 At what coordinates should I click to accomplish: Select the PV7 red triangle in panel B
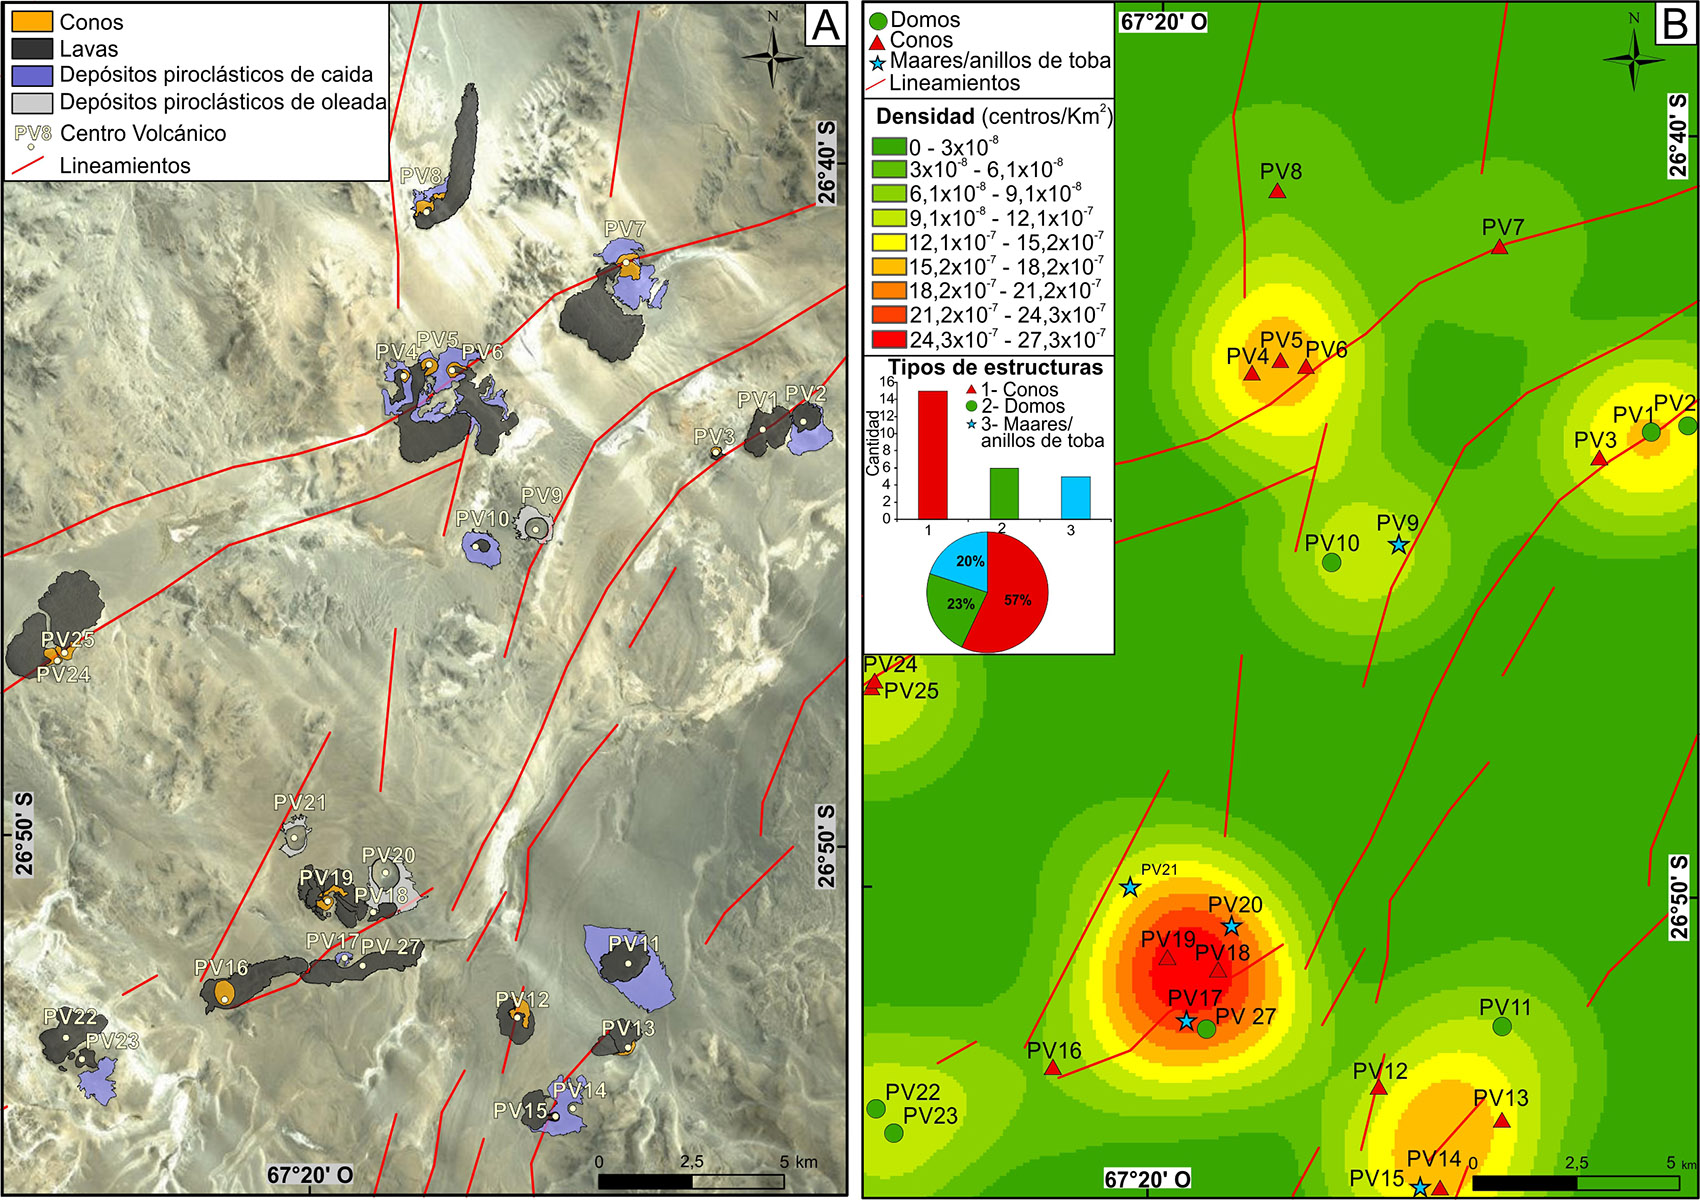point(1499,247)
